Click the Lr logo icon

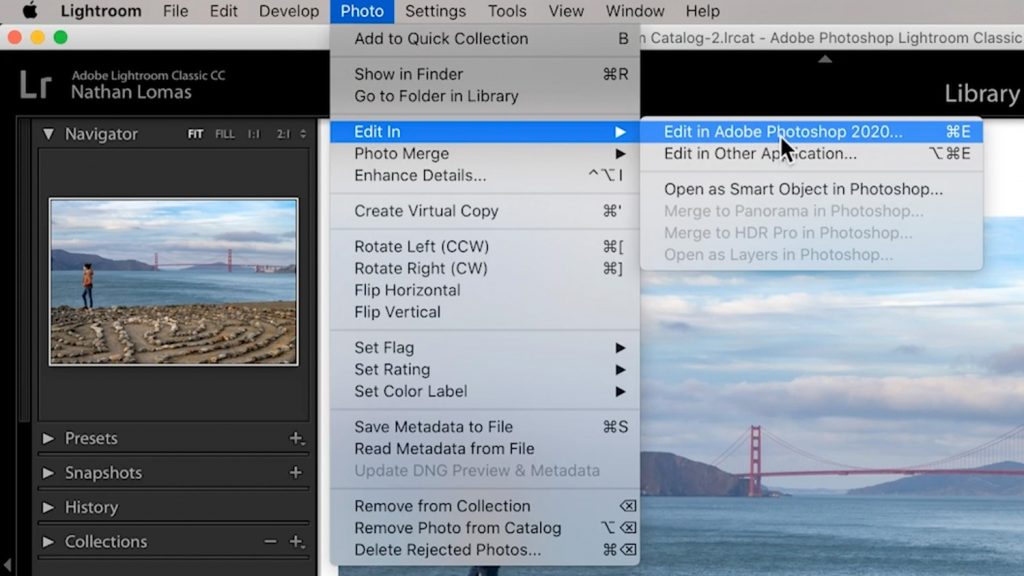point(35,84)
